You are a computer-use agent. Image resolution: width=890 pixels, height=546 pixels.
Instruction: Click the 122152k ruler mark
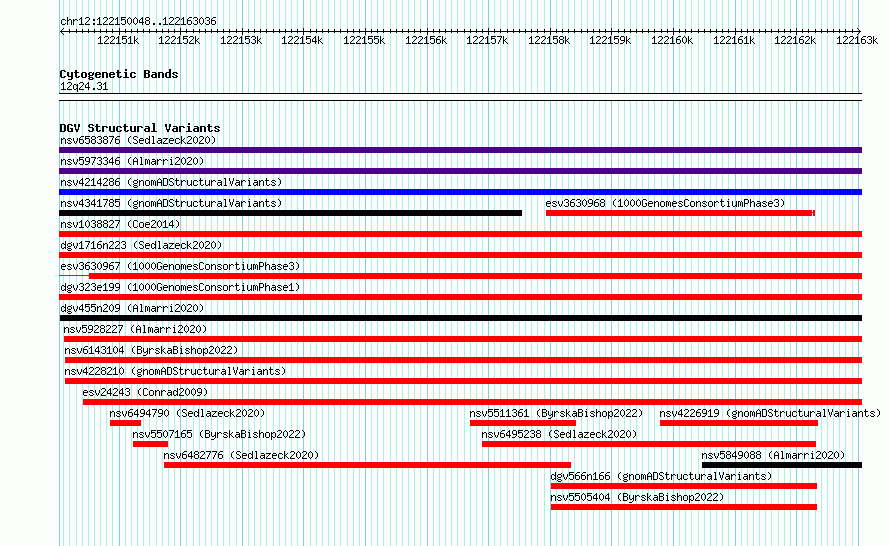179,40
